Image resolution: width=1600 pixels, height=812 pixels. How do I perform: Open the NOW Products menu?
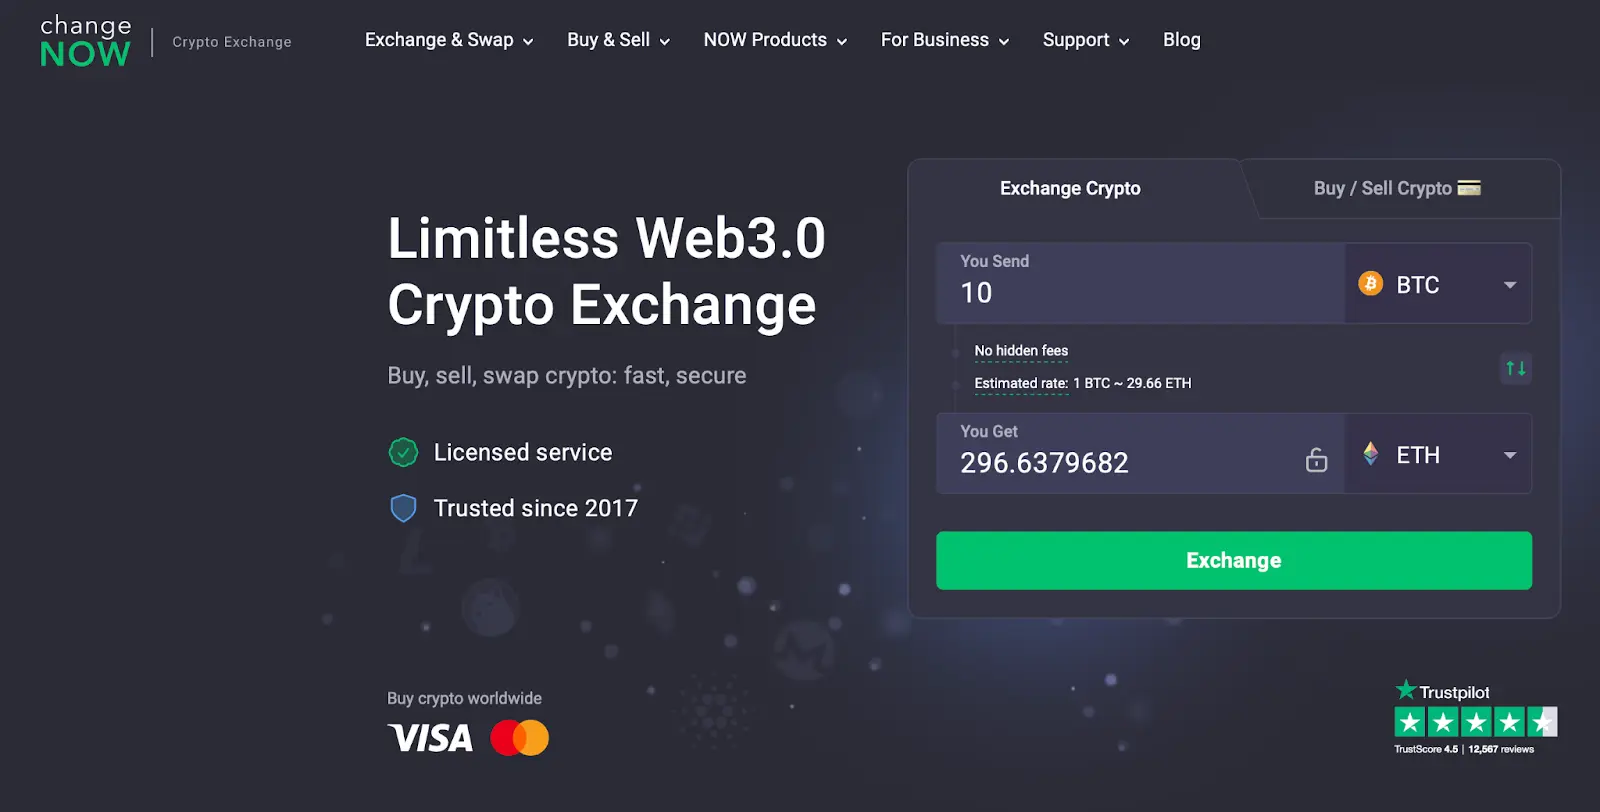point(775,40)
